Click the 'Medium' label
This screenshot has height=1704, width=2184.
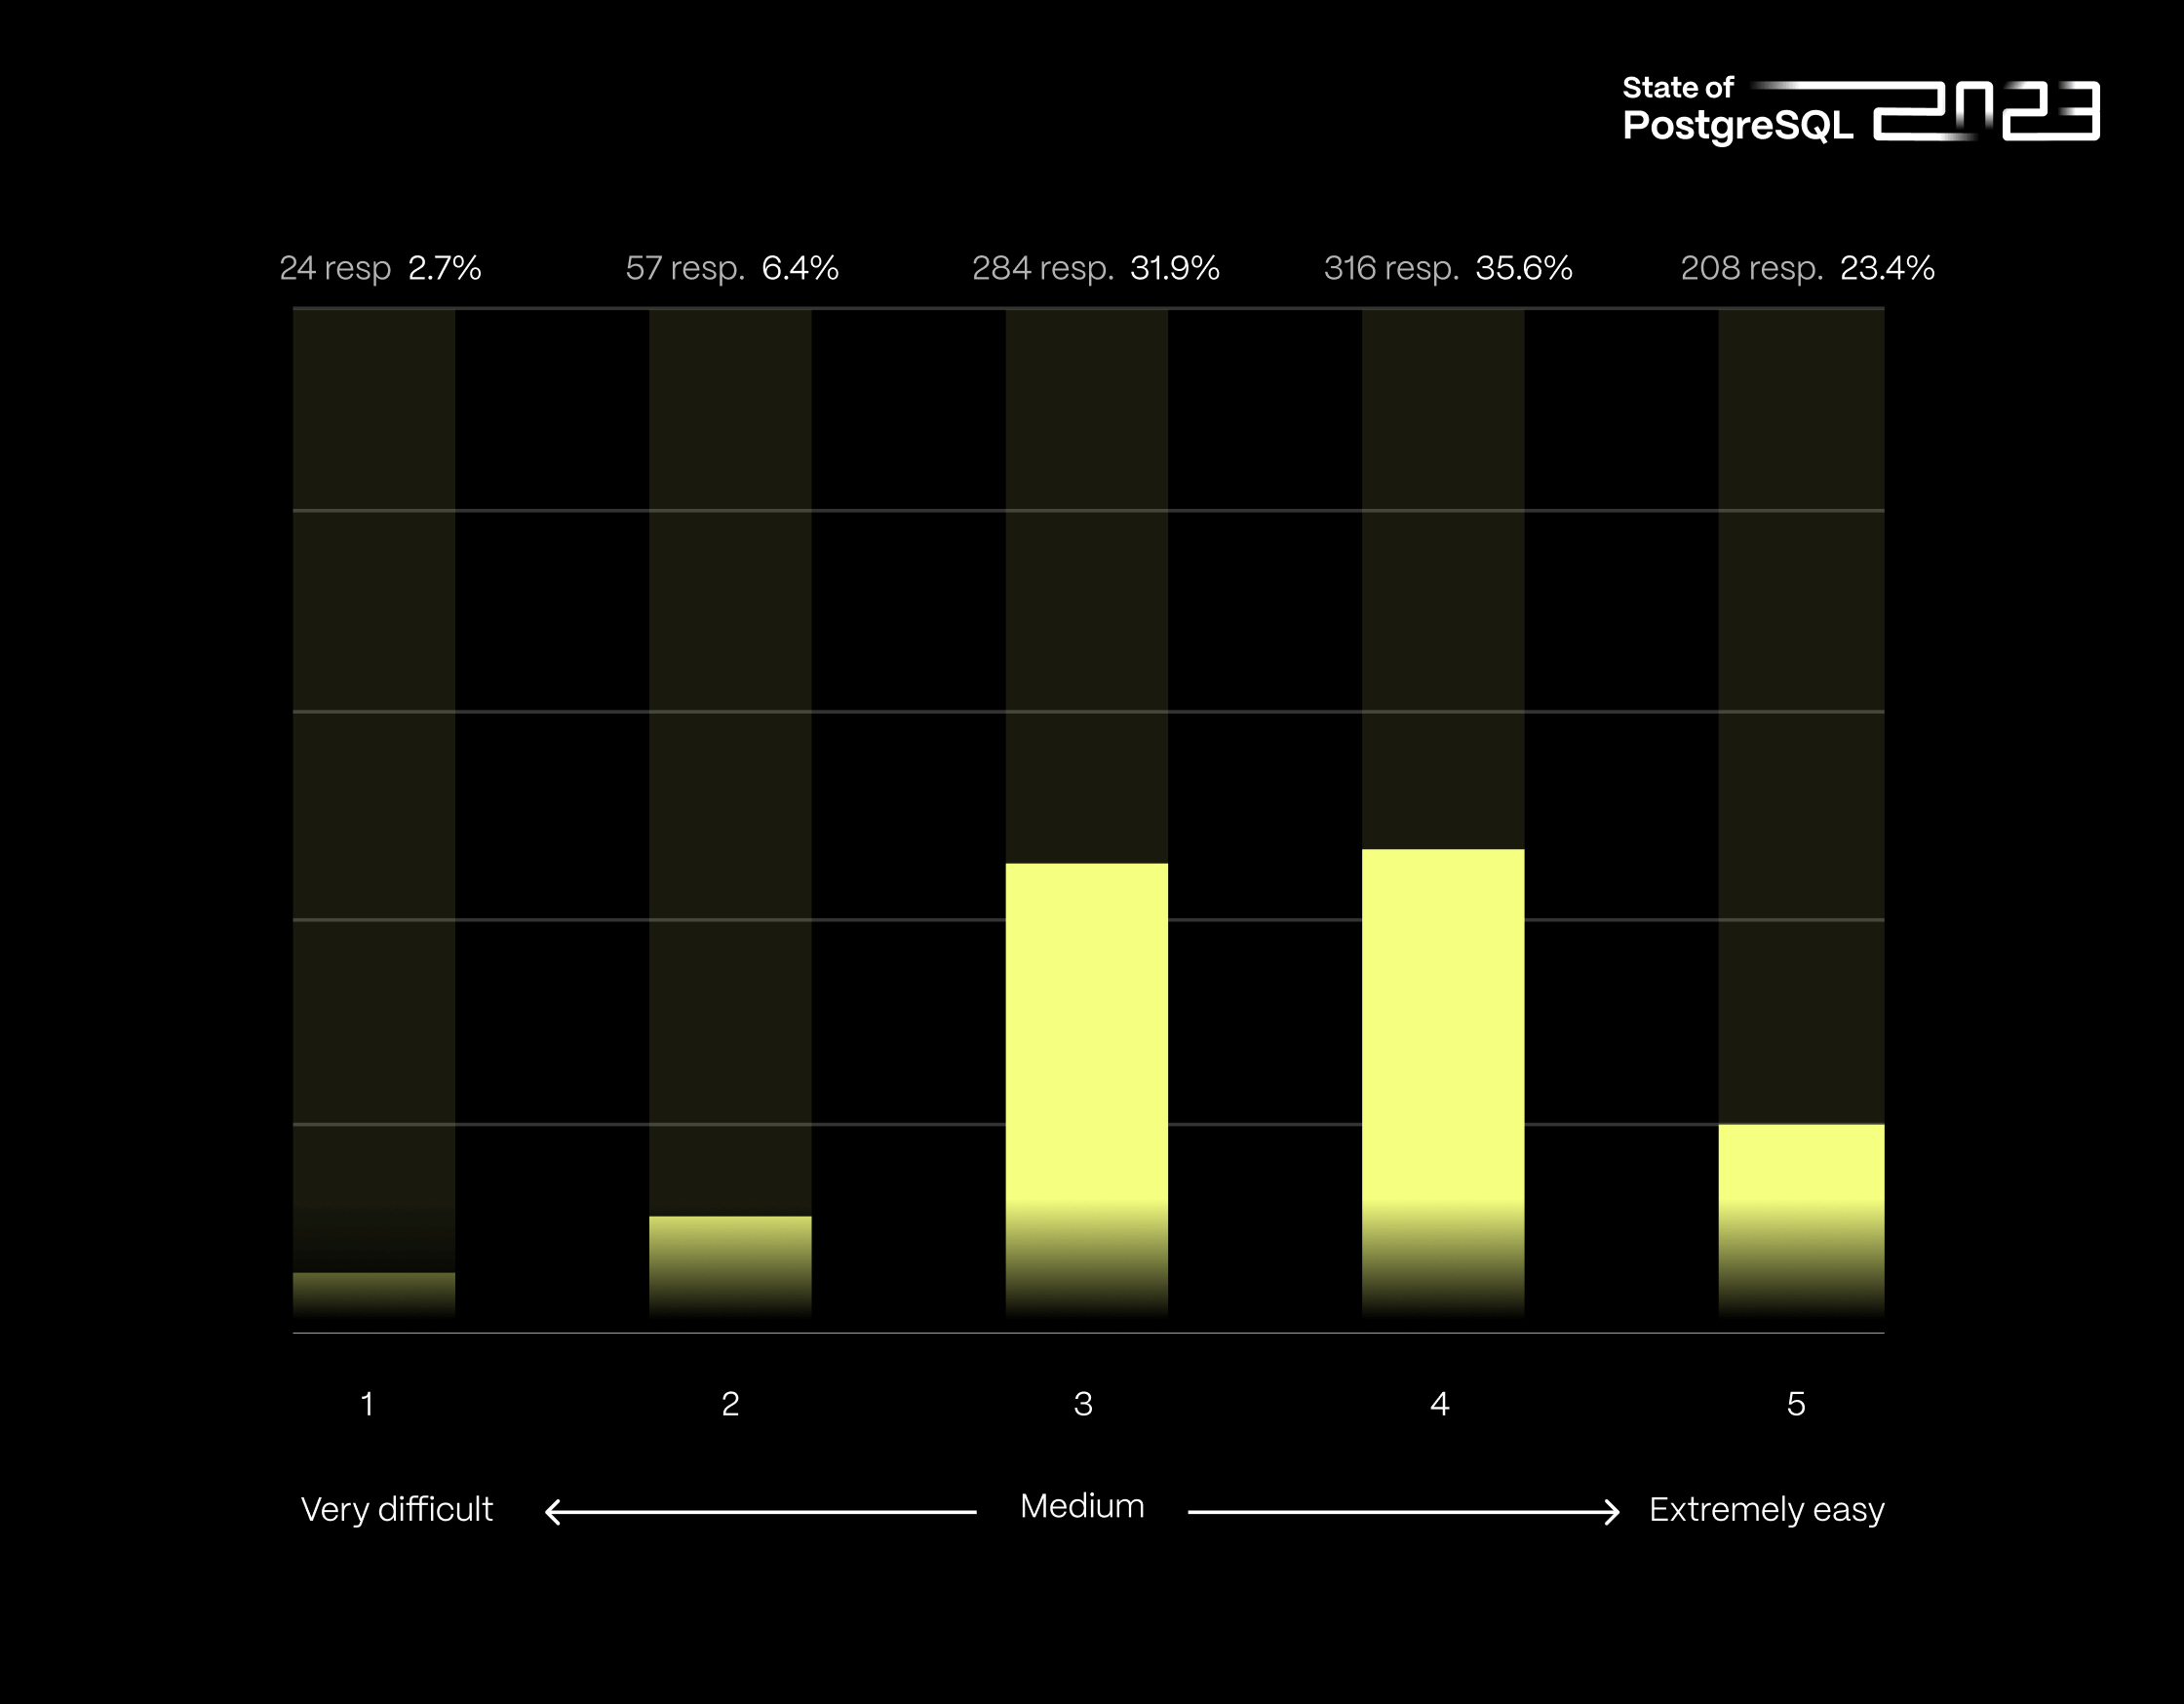coord(1082,1506)
